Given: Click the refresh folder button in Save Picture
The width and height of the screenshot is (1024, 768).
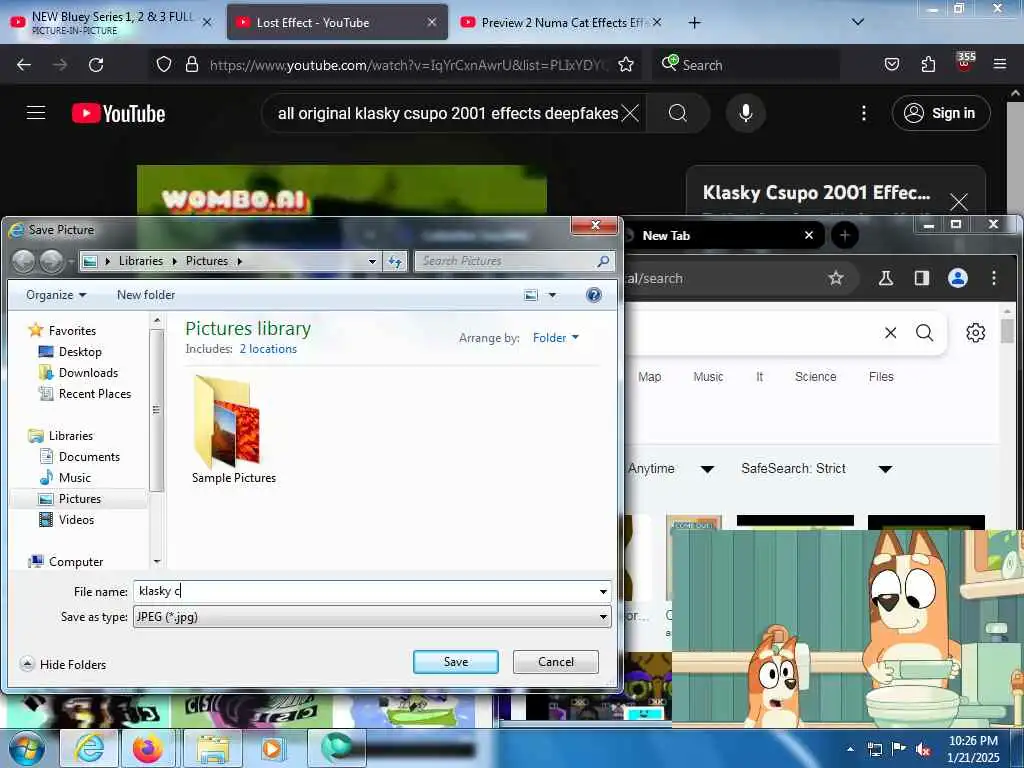Looking at the screenshot, I should tap(395, 261).
